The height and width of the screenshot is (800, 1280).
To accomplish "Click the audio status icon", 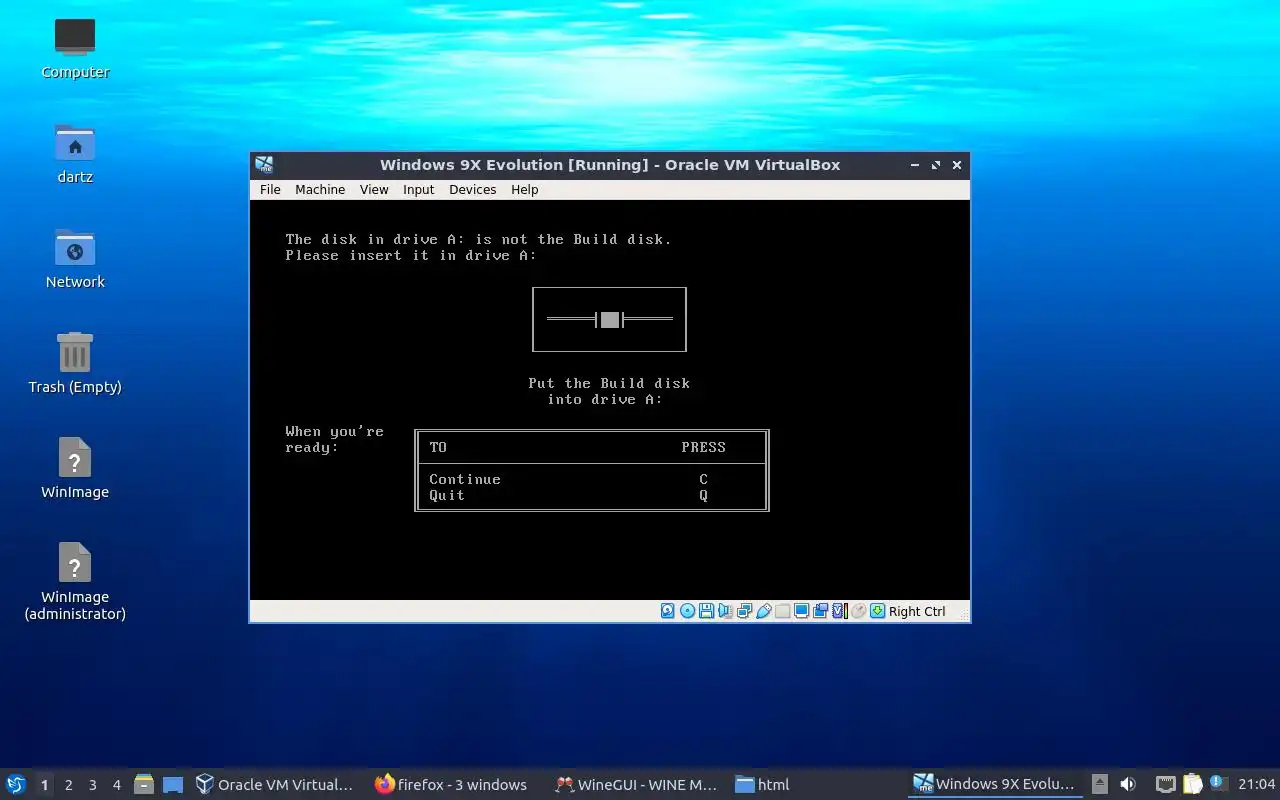I will (x=725, y=611).
